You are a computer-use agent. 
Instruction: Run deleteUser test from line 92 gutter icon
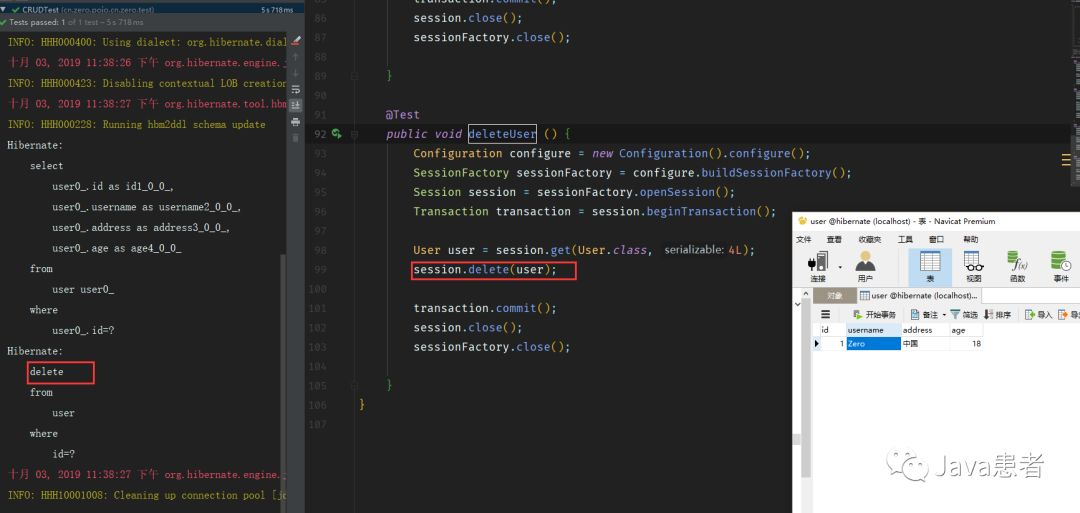337,134
